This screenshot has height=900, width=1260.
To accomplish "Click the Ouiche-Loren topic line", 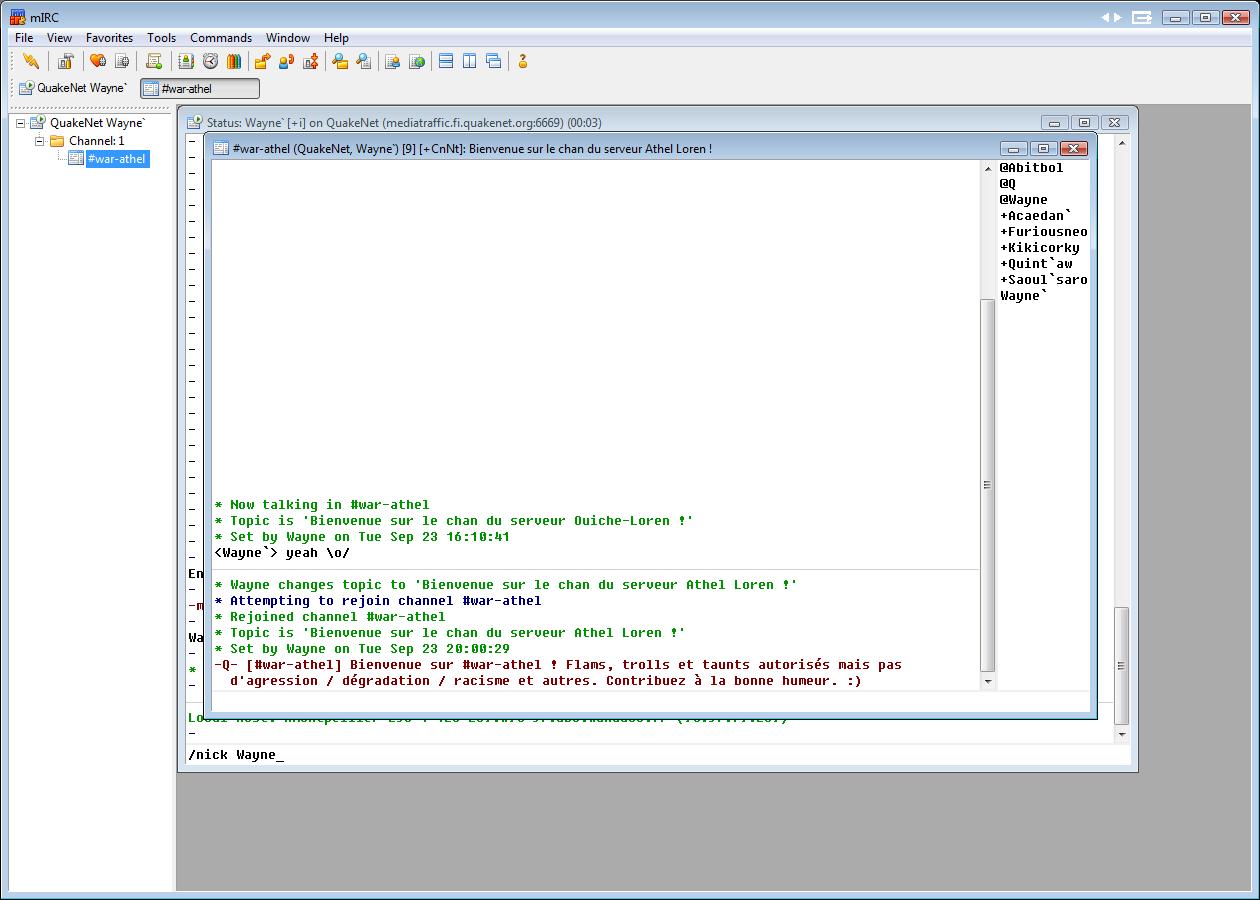I will tap(454, 521).
